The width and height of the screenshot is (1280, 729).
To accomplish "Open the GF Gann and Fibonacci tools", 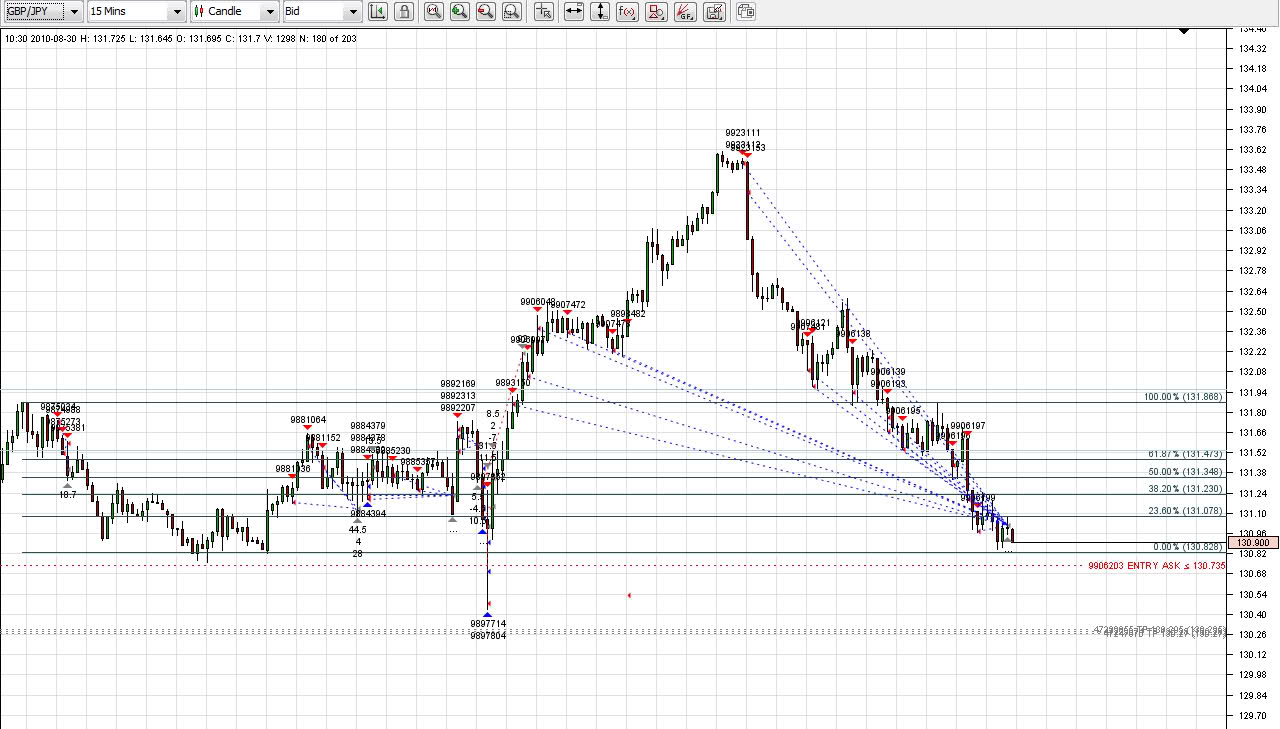I will coord(686,12).
